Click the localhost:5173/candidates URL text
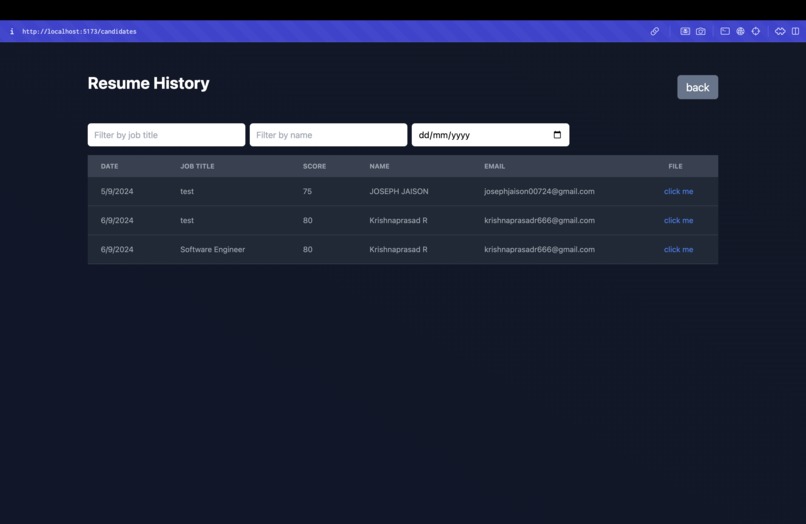 [79, 31]
